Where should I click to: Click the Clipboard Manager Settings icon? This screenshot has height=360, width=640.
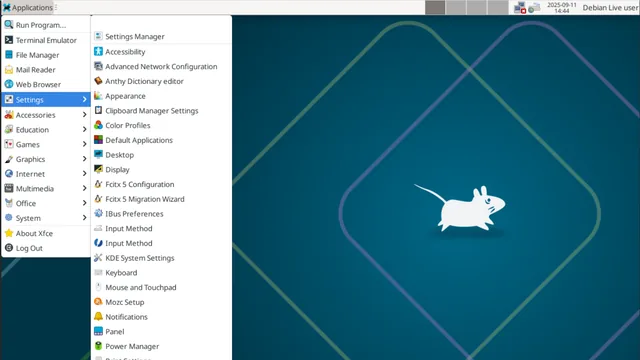(x=98, y=110)
